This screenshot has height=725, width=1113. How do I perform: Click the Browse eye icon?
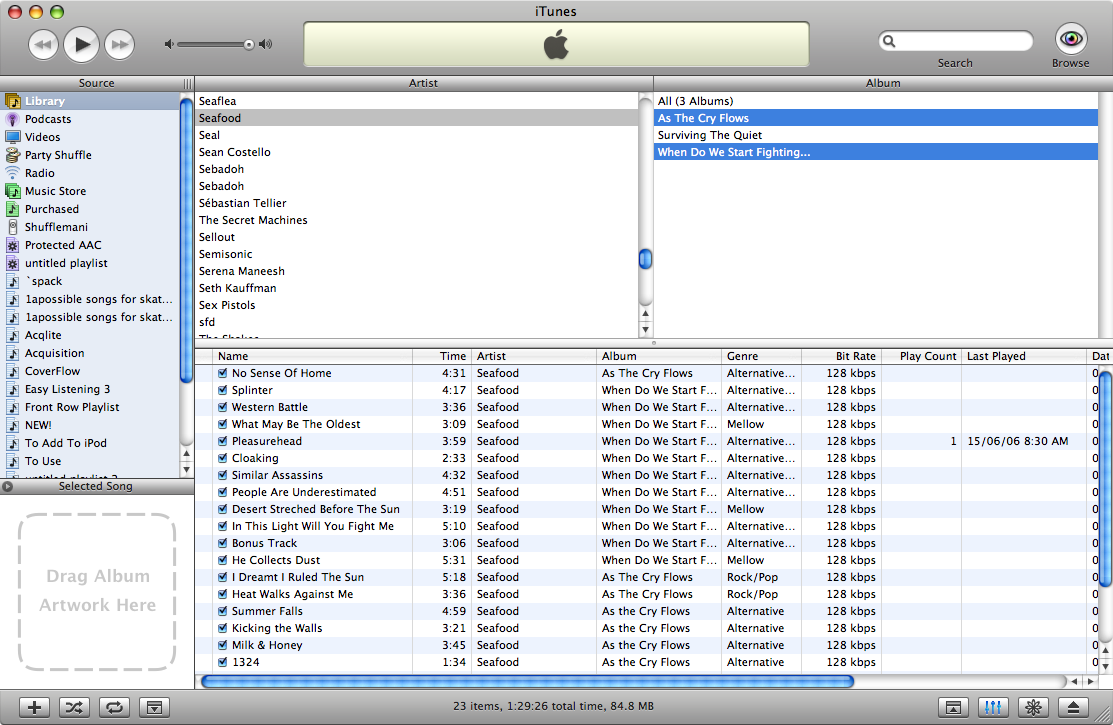[x=1070, y=38]
